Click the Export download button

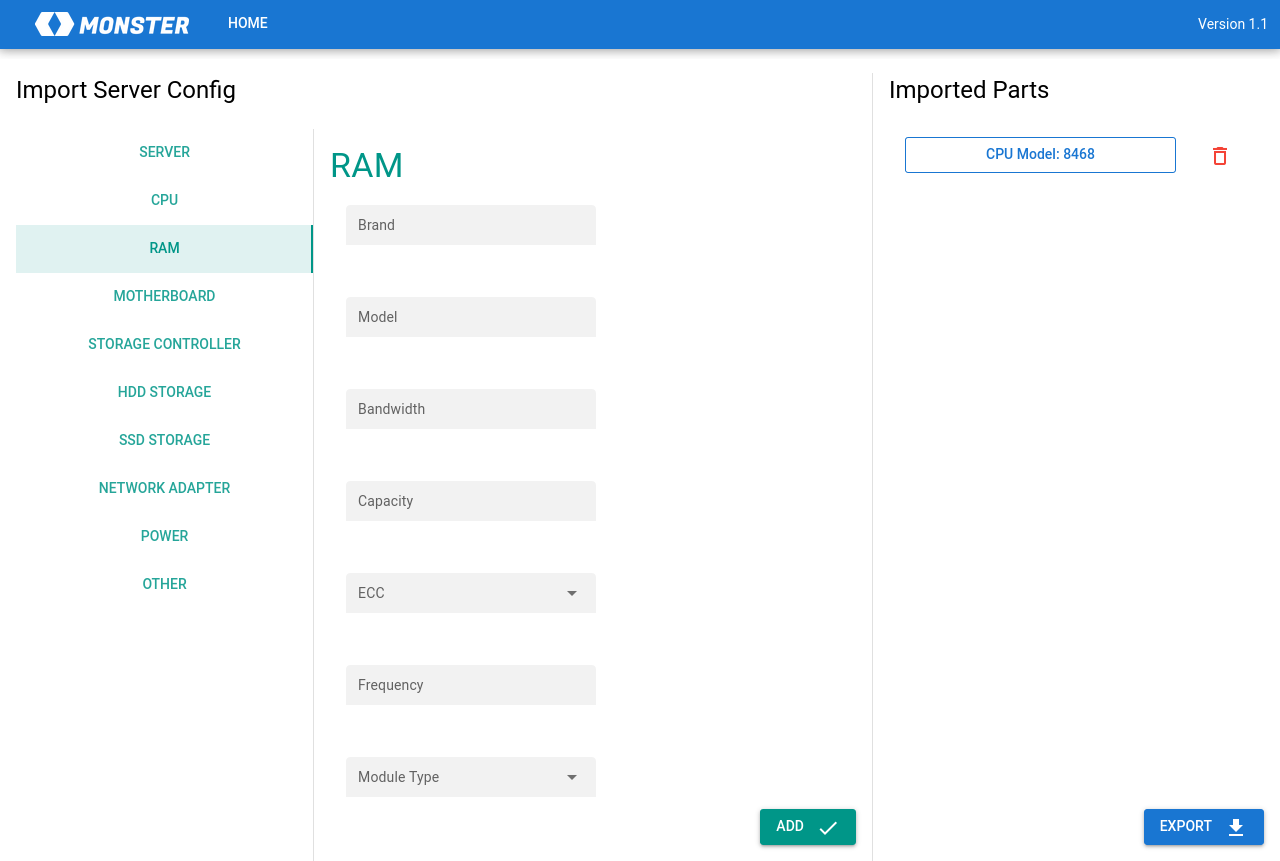click(x=1203, y=827)
